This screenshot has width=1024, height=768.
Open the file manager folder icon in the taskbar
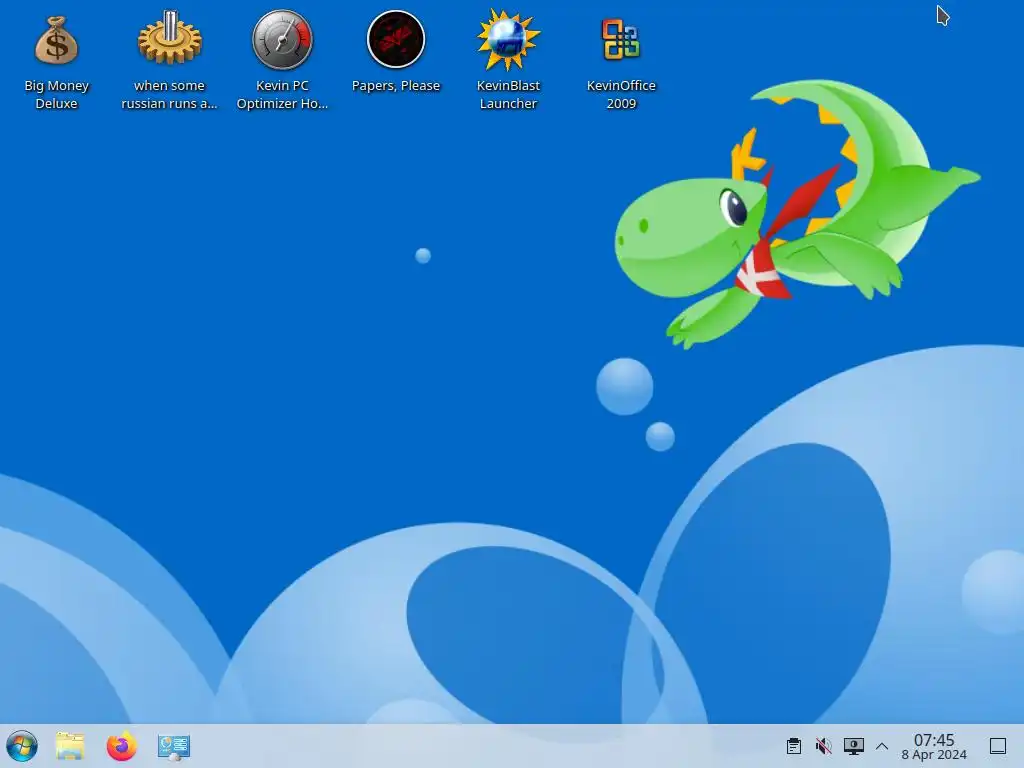pyautogui.click(x=71, y=746)
